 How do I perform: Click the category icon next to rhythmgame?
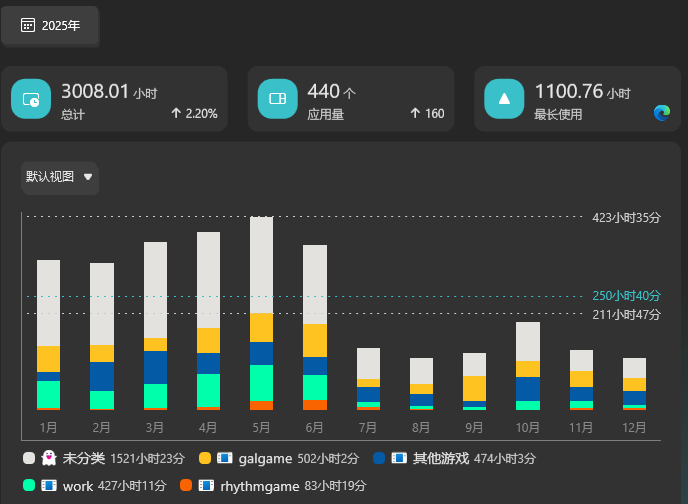click(x=206, y=485)
